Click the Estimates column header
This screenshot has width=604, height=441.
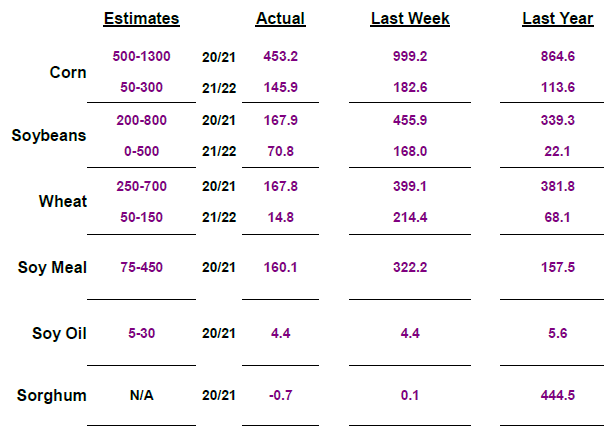click(x=141, y=18)
